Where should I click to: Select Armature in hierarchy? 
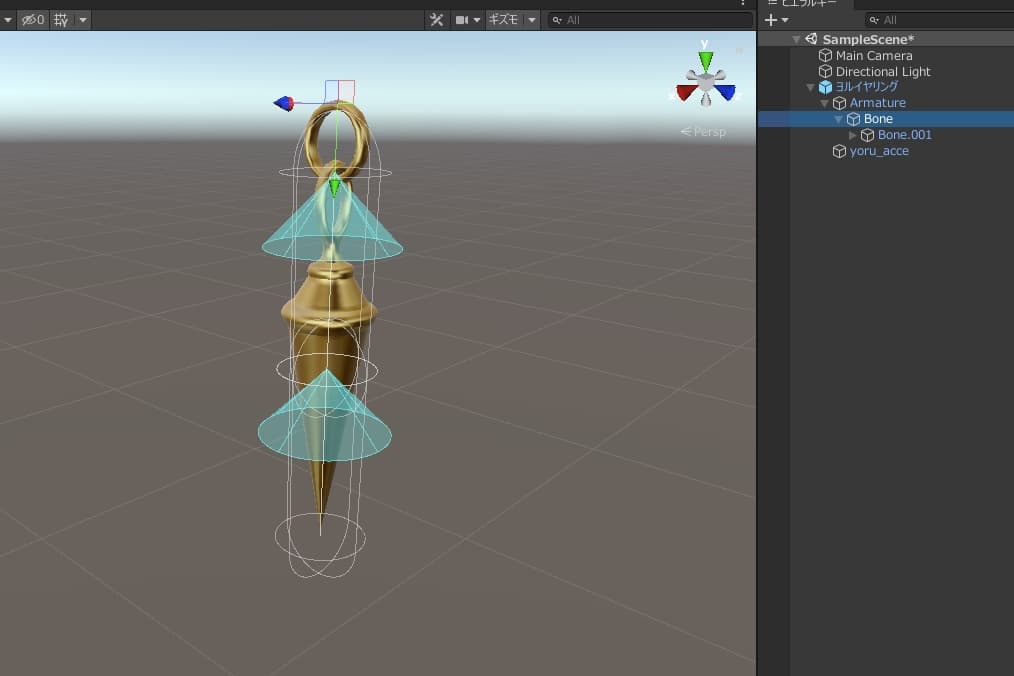click(x=878, y=103)
